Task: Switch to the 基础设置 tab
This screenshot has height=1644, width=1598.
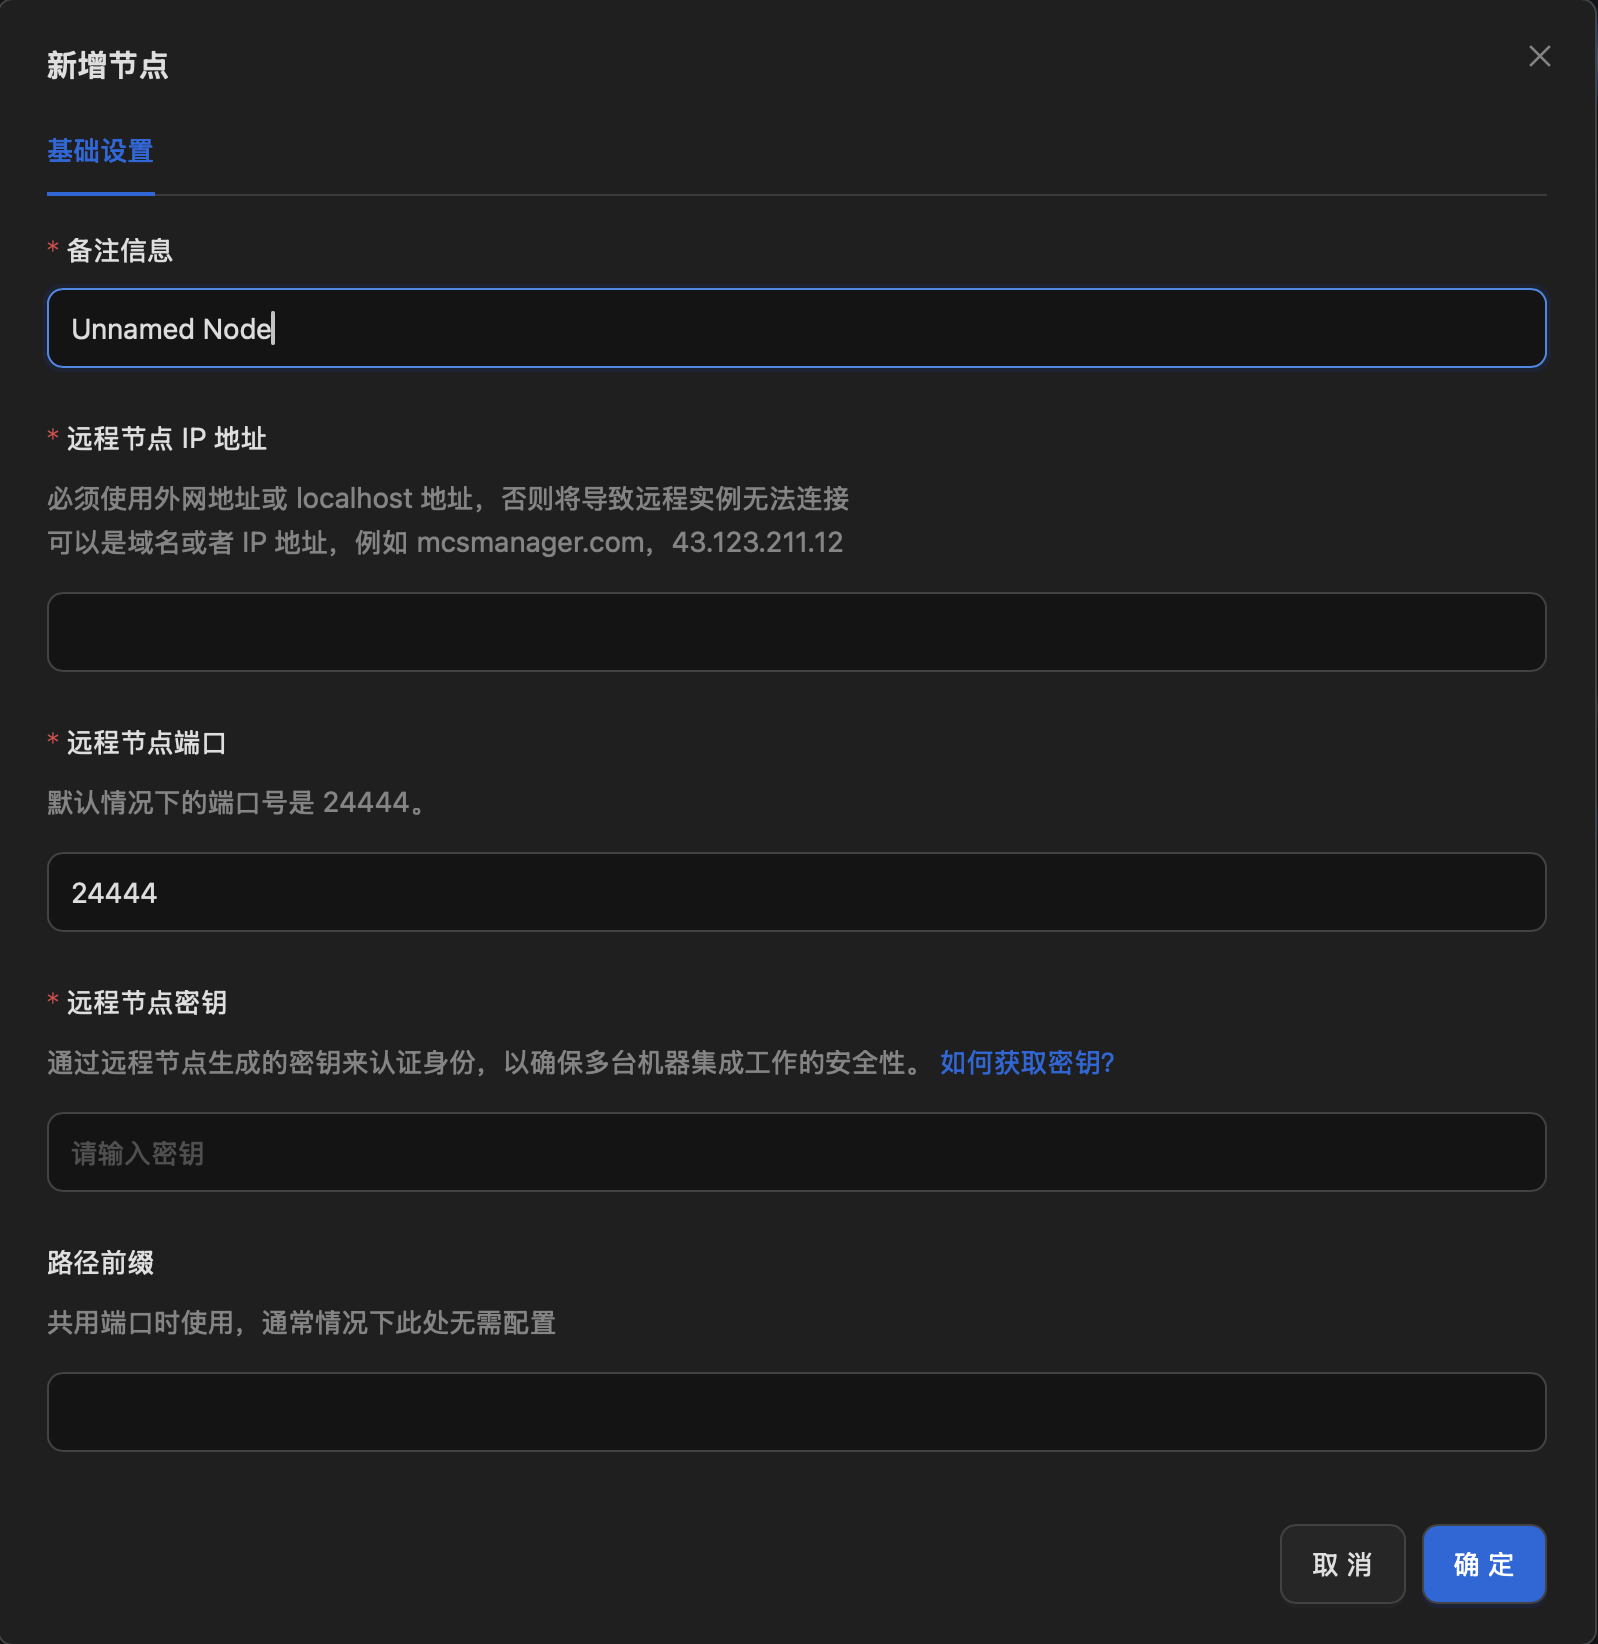Action: (x=100, y=152)
